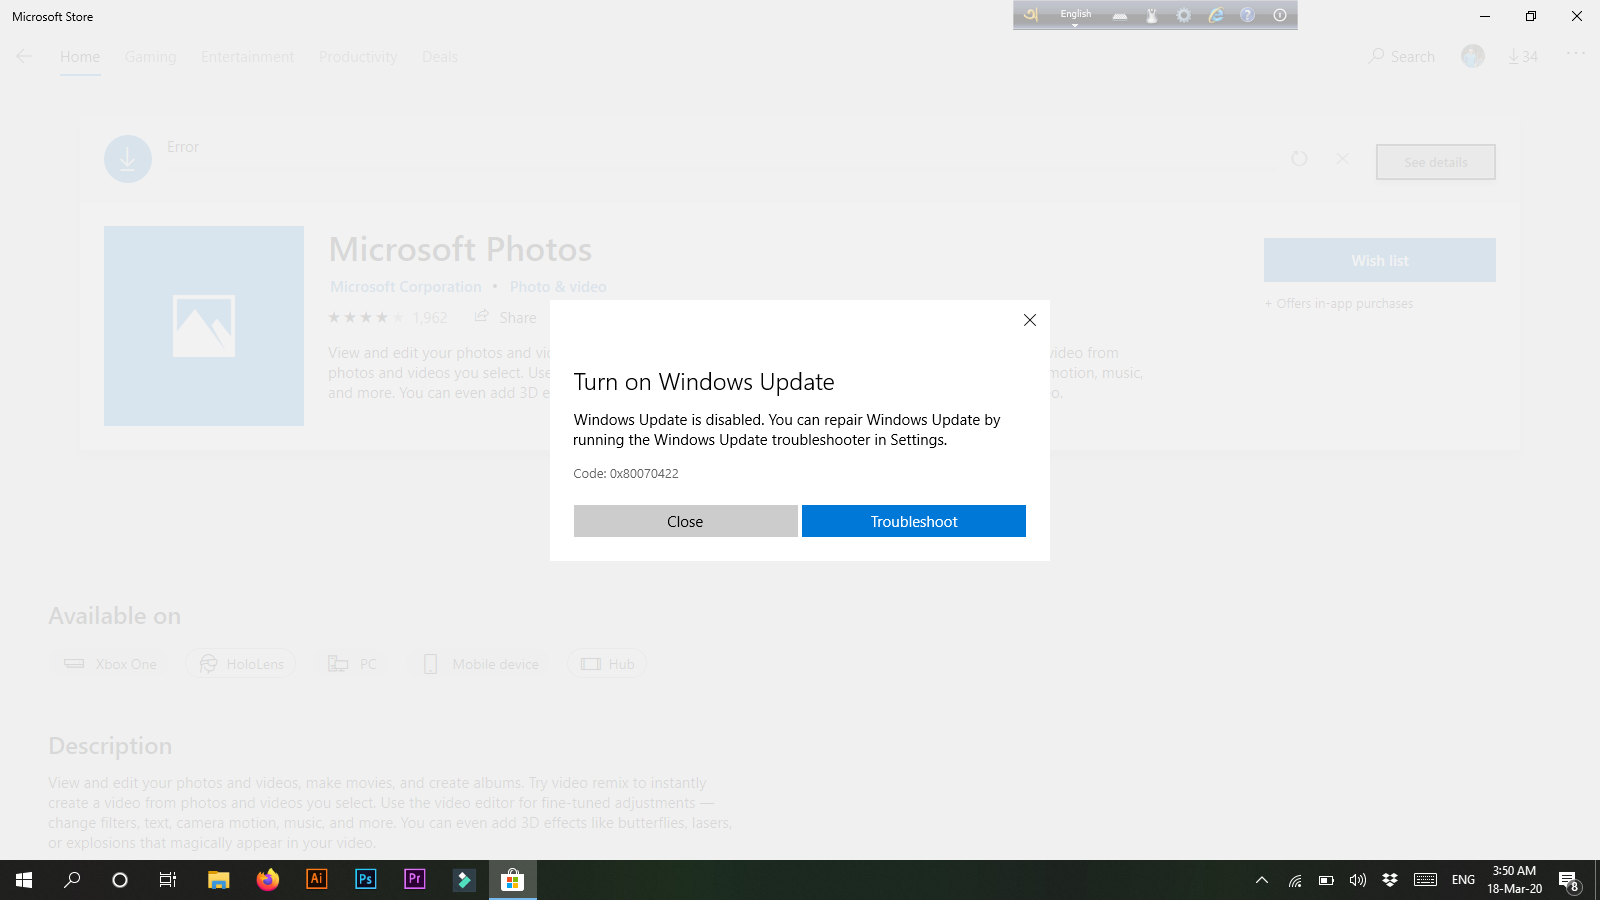Click Internet Explorer icon in Avro bar
Viewport: 1600px width, 900px height.
[x=1216, y=15]
